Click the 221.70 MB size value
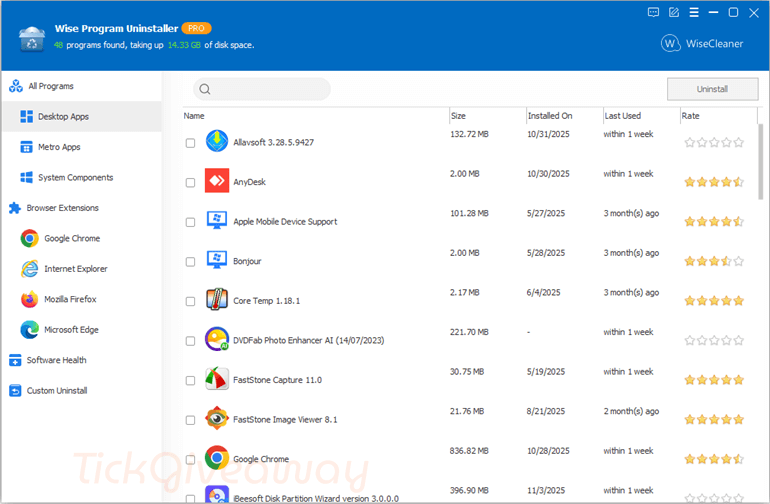 click(x=469, y=332)
